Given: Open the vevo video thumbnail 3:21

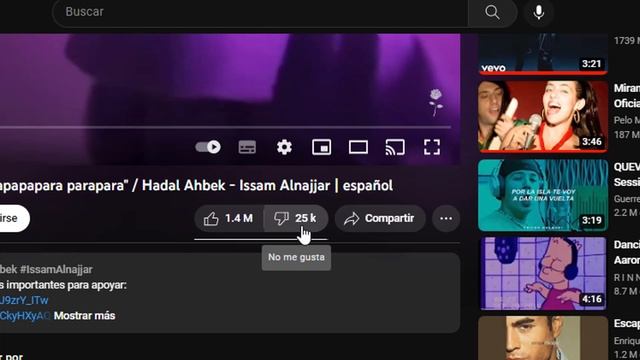Looking at the screenshot, I should point(542,54).
